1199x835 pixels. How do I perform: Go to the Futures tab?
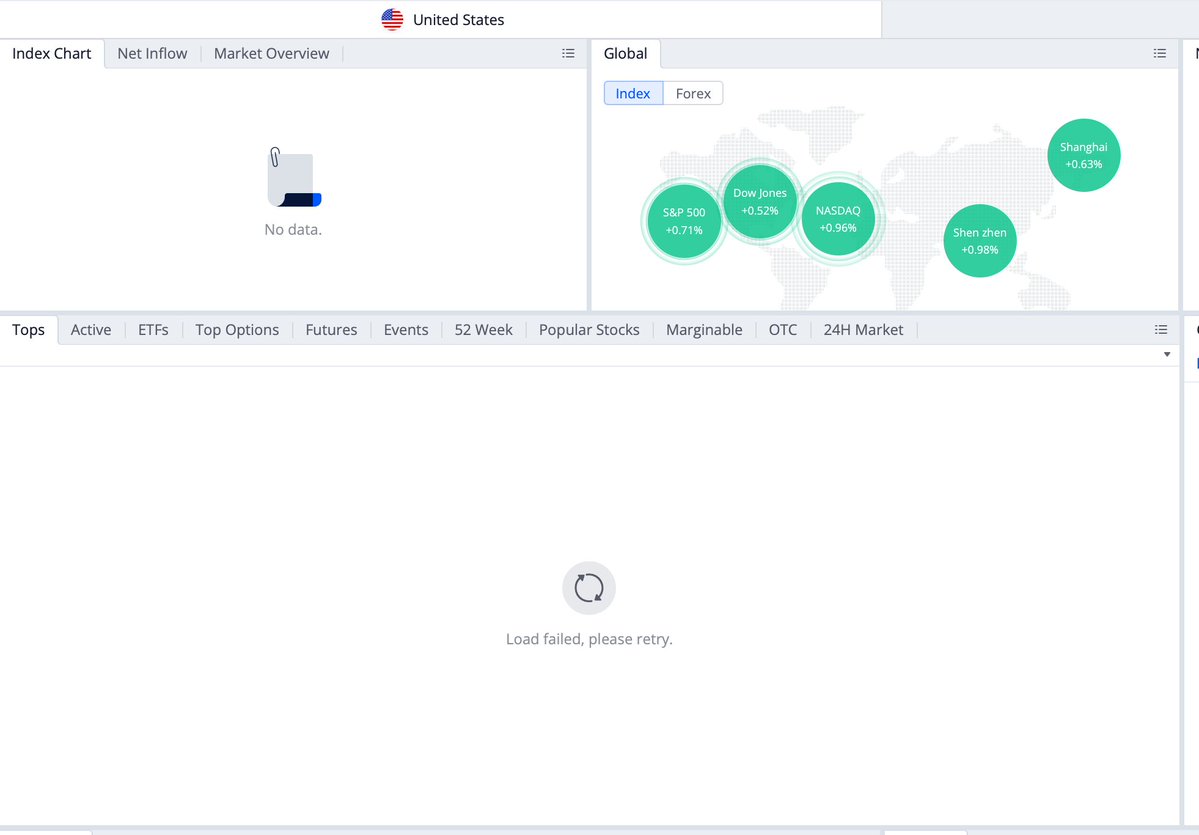[331, 330]
